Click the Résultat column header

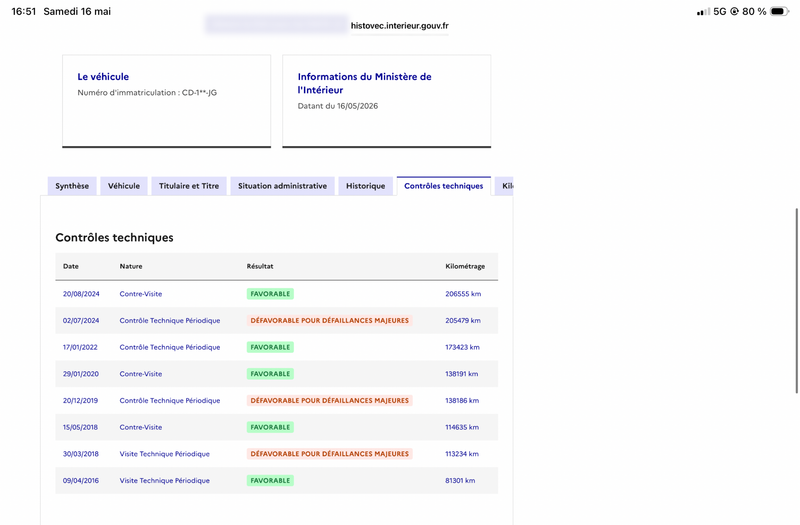(260, 266)
